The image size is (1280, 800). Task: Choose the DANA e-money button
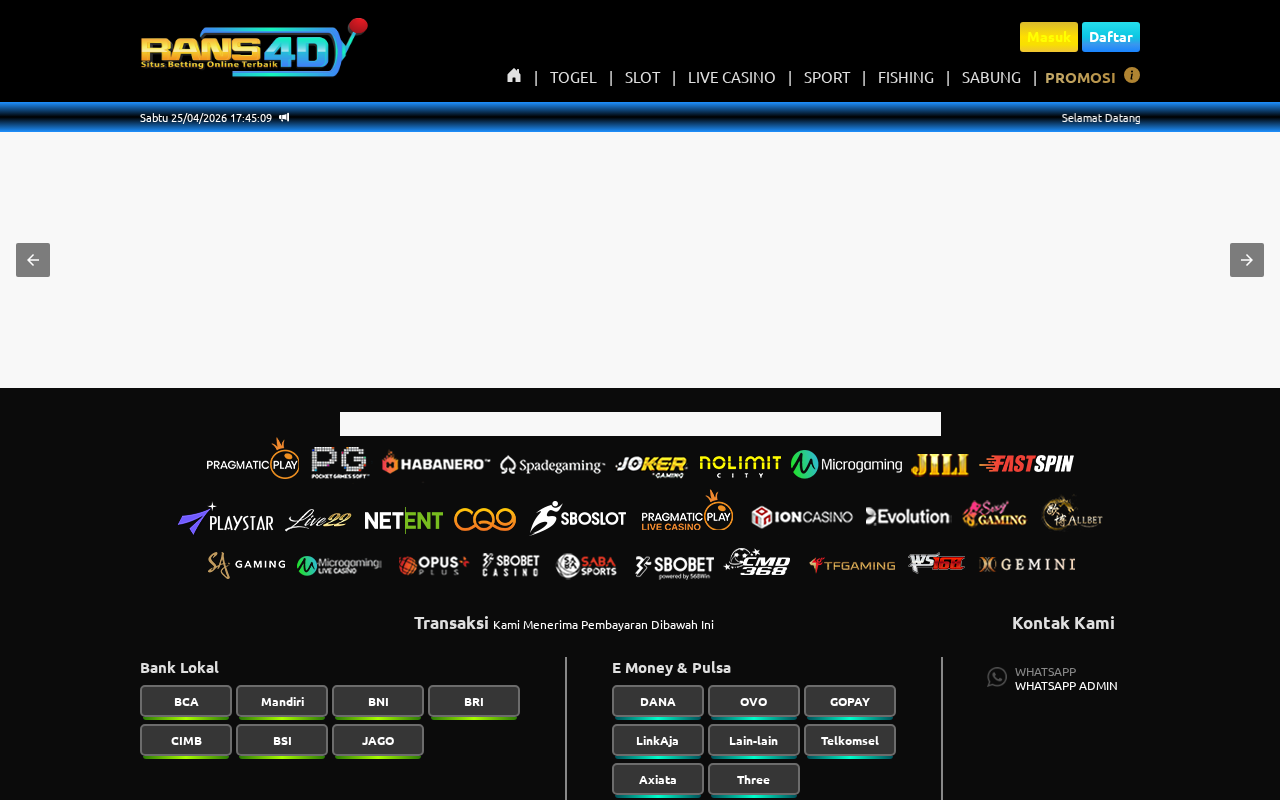click(x=658, y=701)
